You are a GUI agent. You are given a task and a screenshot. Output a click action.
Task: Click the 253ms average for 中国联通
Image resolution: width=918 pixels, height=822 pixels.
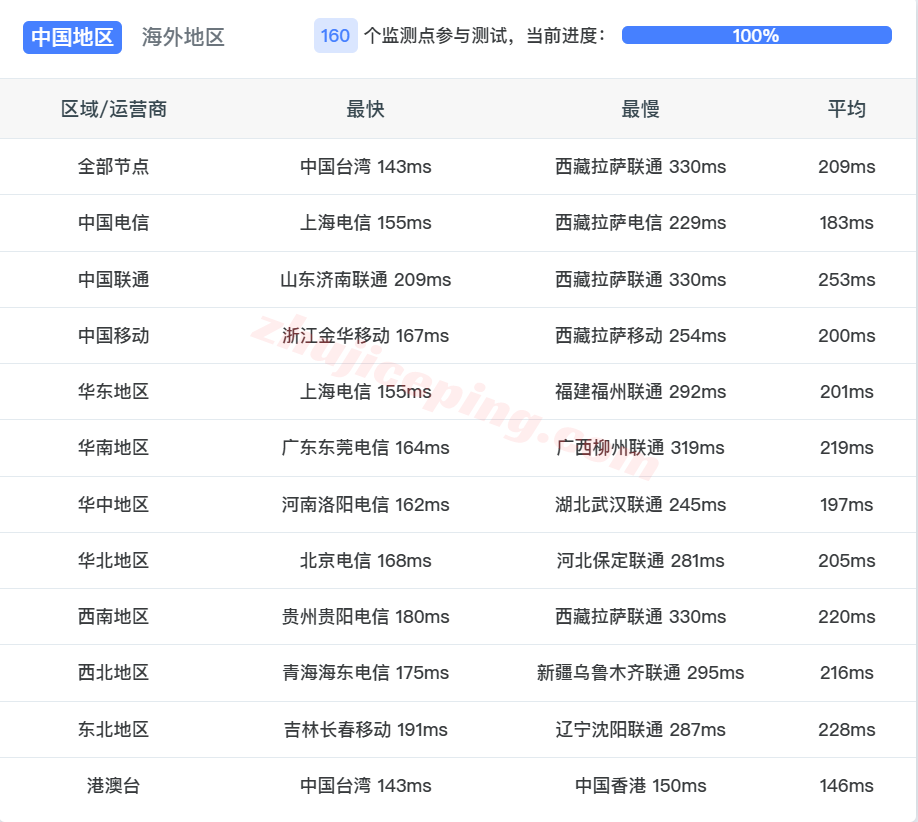coord(847,279)
